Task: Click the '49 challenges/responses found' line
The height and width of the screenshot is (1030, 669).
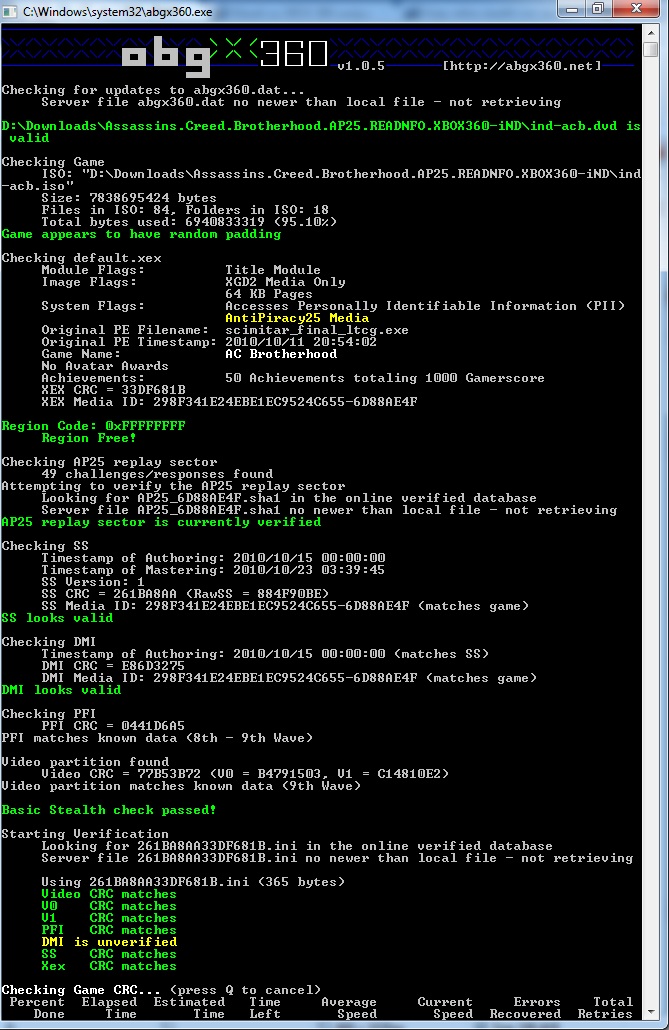Action: tap(157, 474)
